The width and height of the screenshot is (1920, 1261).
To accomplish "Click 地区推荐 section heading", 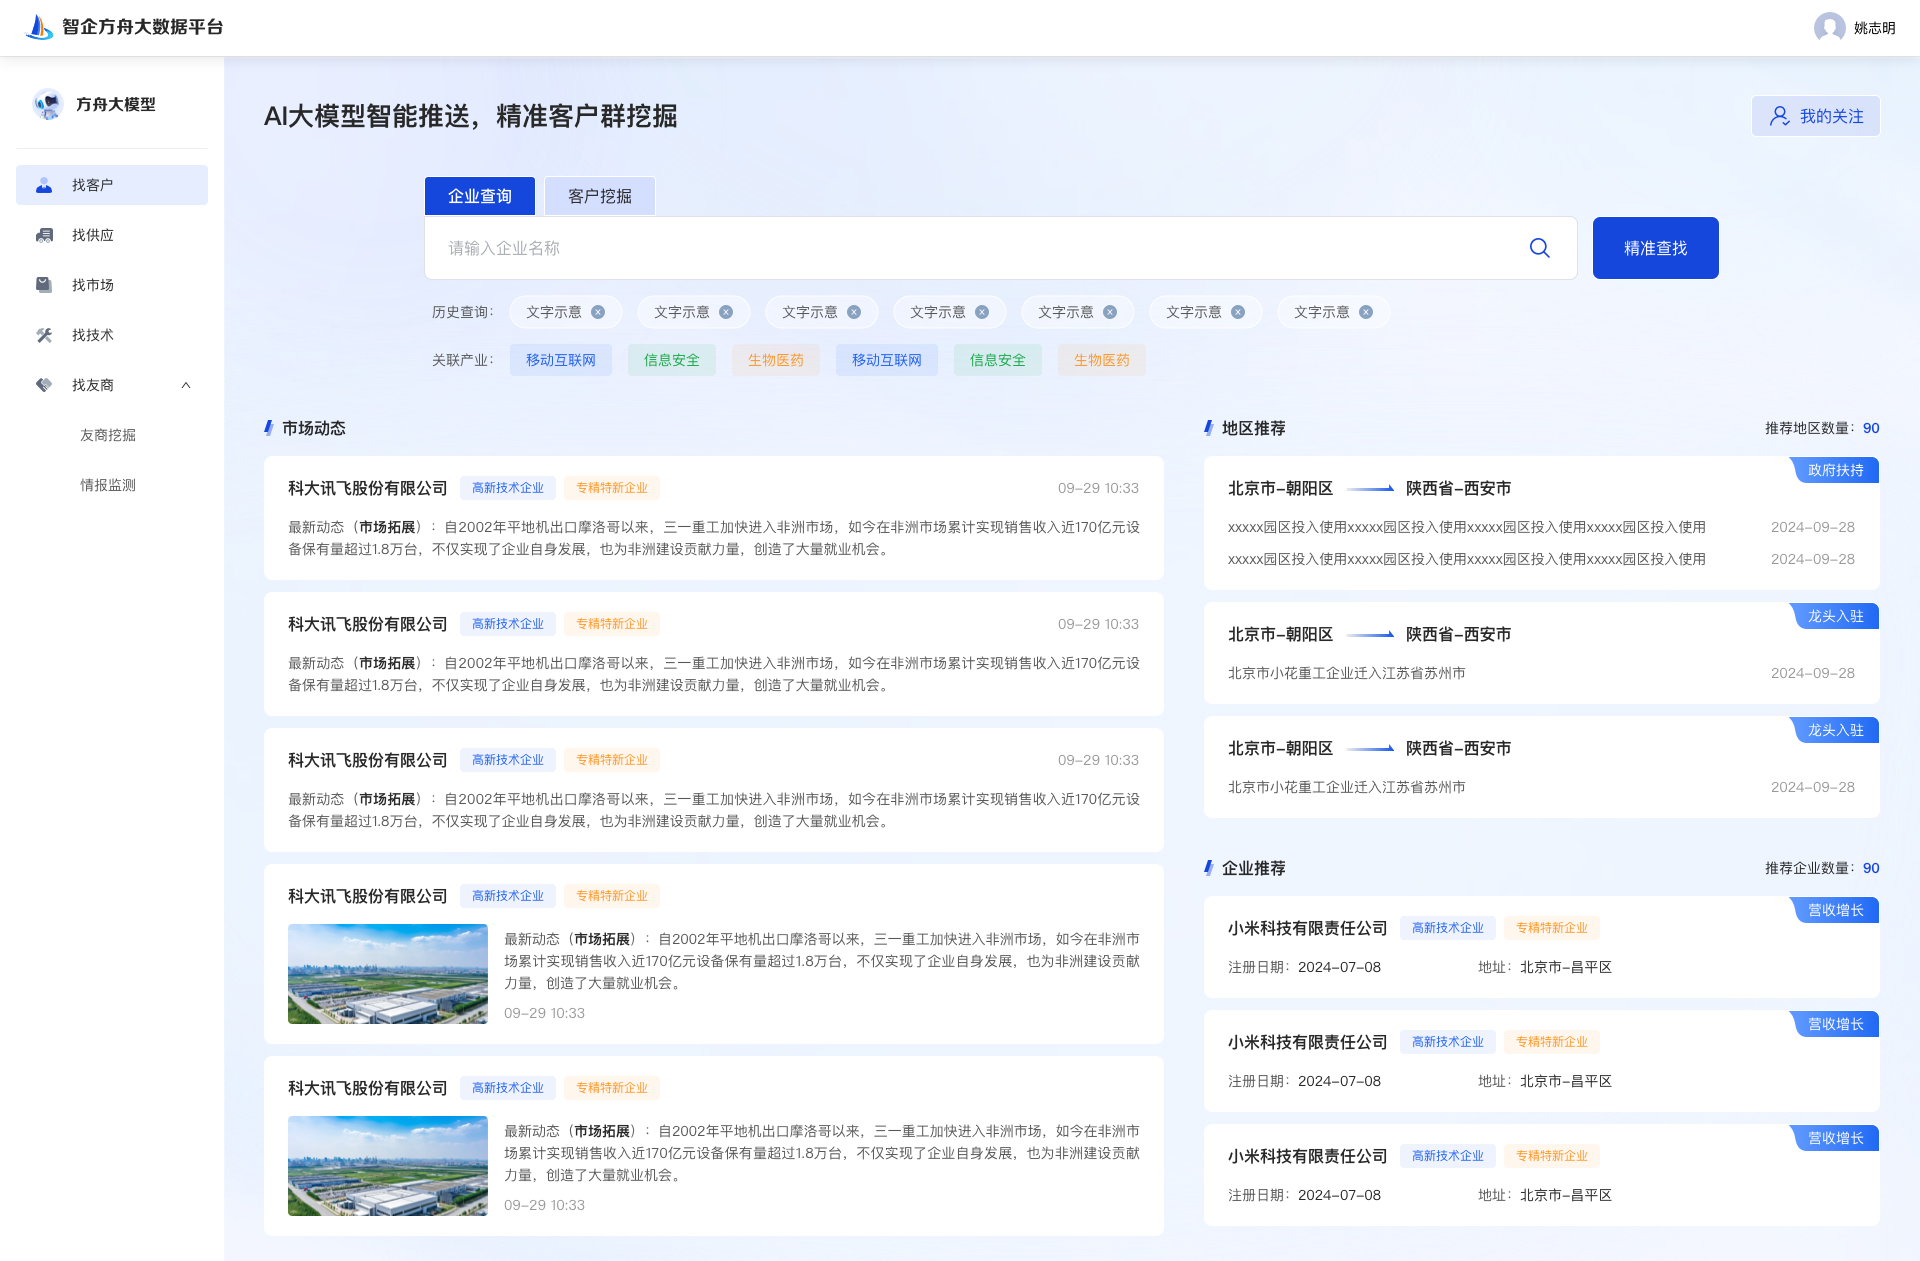I will pos(1254,428).
